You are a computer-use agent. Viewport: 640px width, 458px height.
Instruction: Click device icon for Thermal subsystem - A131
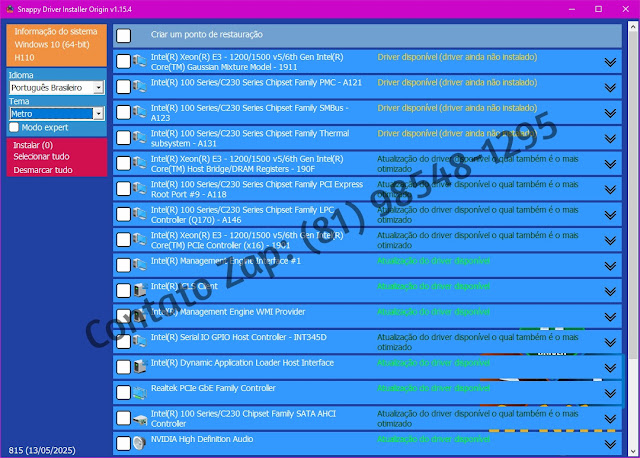click(x=140, y=138)
